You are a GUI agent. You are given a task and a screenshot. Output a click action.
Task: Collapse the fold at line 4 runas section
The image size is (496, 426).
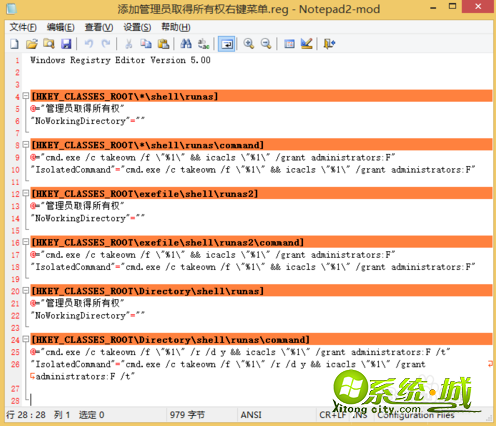[x=25, y=96]
